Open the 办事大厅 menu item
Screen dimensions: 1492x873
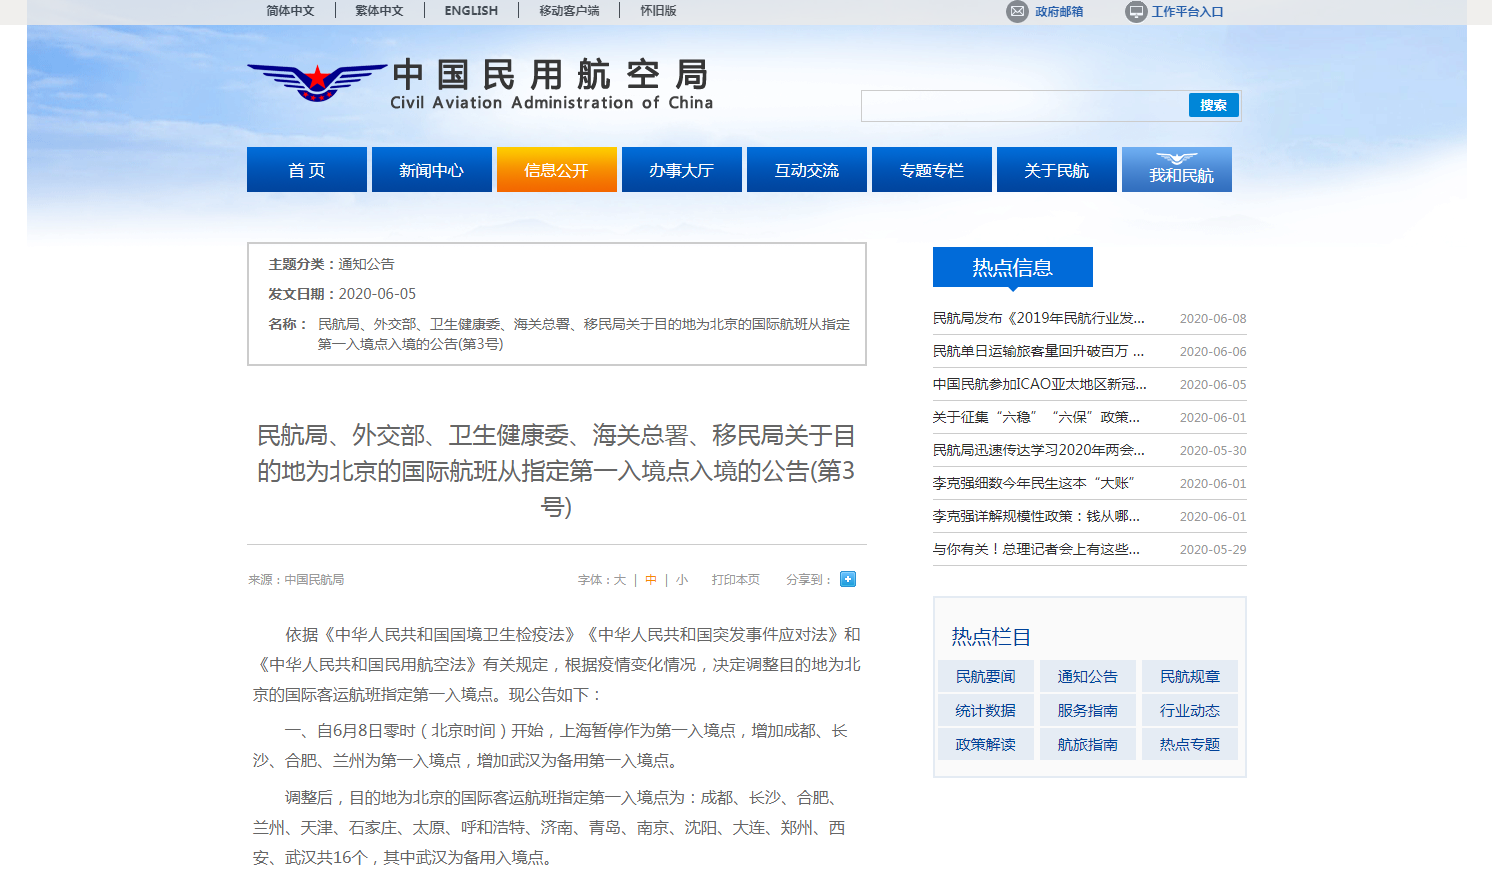click(681, 170)
